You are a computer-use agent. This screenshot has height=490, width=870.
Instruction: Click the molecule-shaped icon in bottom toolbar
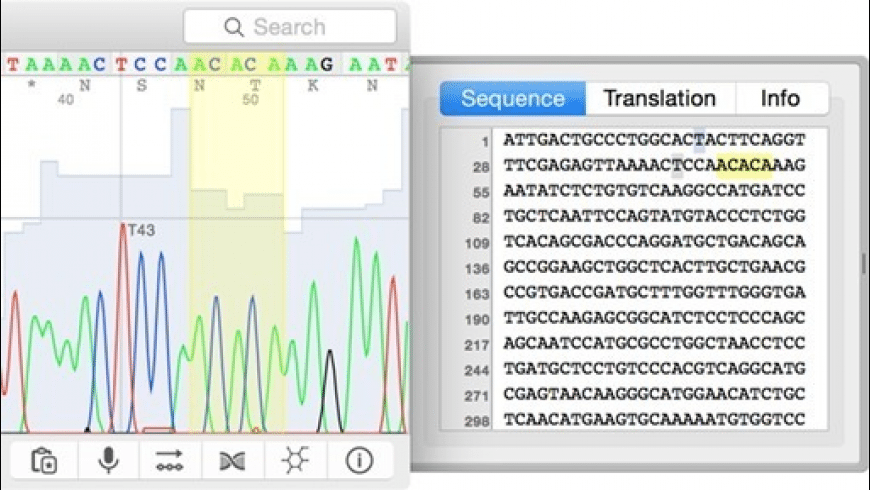296,460
